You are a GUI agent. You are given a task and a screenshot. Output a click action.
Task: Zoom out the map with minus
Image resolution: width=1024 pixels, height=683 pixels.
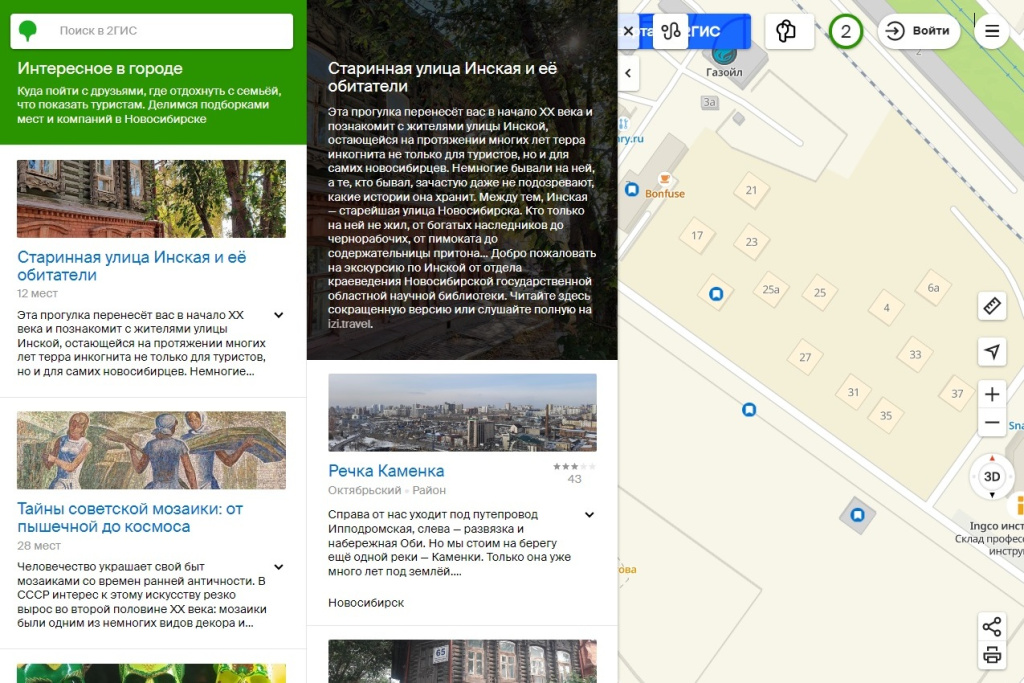[992, 423]
